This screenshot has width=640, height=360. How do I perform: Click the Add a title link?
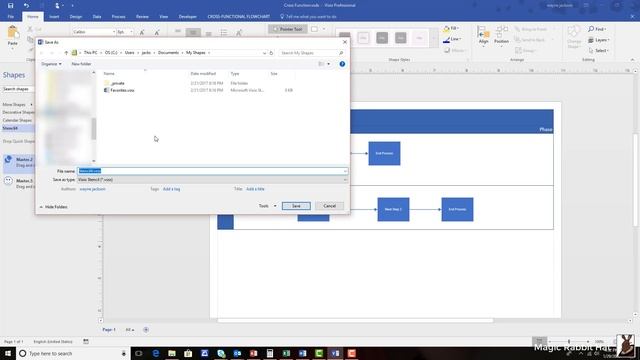point(255,189)
